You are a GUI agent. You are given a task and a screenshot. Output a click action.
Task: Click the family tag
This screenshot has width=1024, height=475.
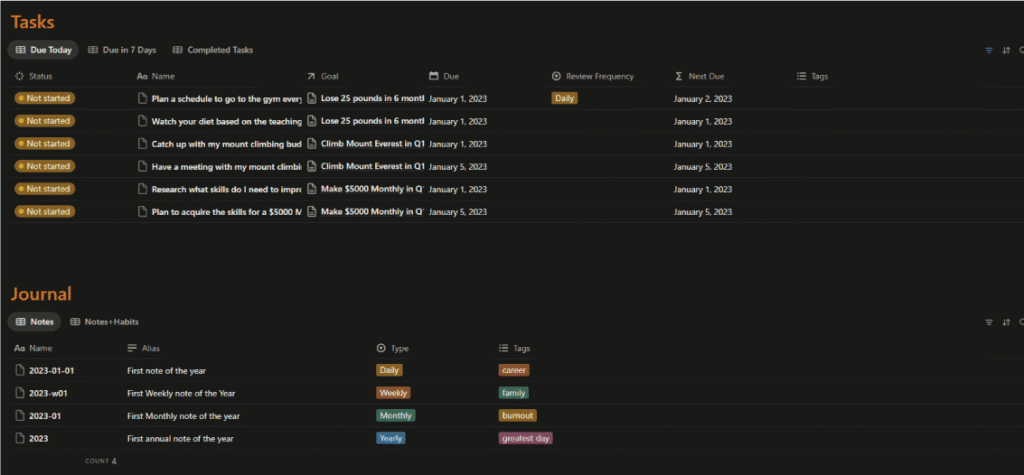coord(513,393)
